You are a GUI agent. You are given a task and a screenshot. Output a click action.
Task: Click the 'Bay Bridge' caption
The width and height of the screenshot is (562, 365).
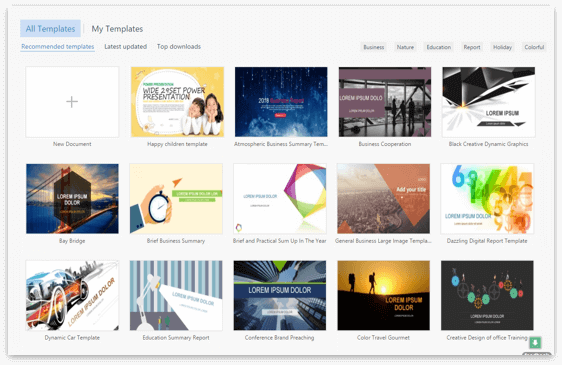pyautogui.click(x=72, y=241)
